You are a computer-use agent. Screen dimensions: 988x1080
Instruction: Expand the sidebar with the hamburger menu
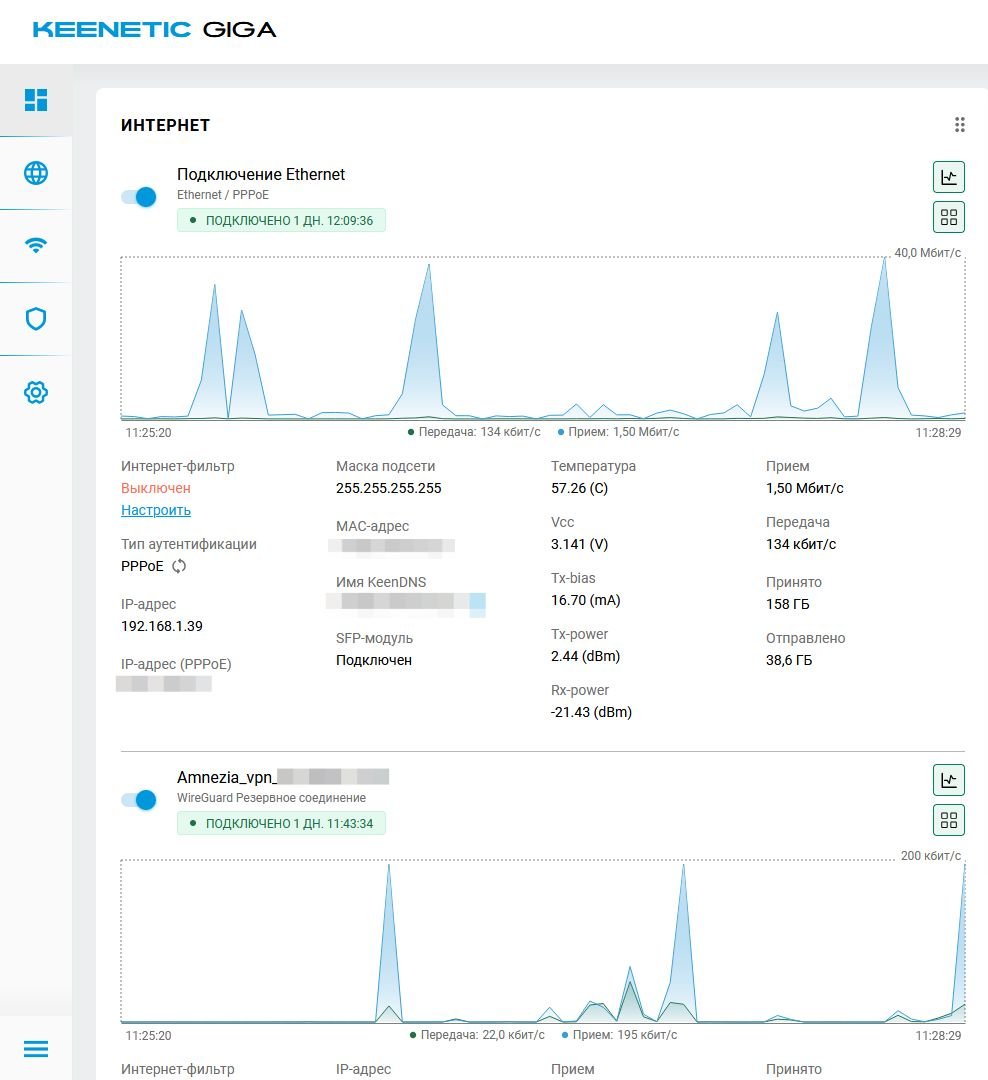click(36, 1048)
